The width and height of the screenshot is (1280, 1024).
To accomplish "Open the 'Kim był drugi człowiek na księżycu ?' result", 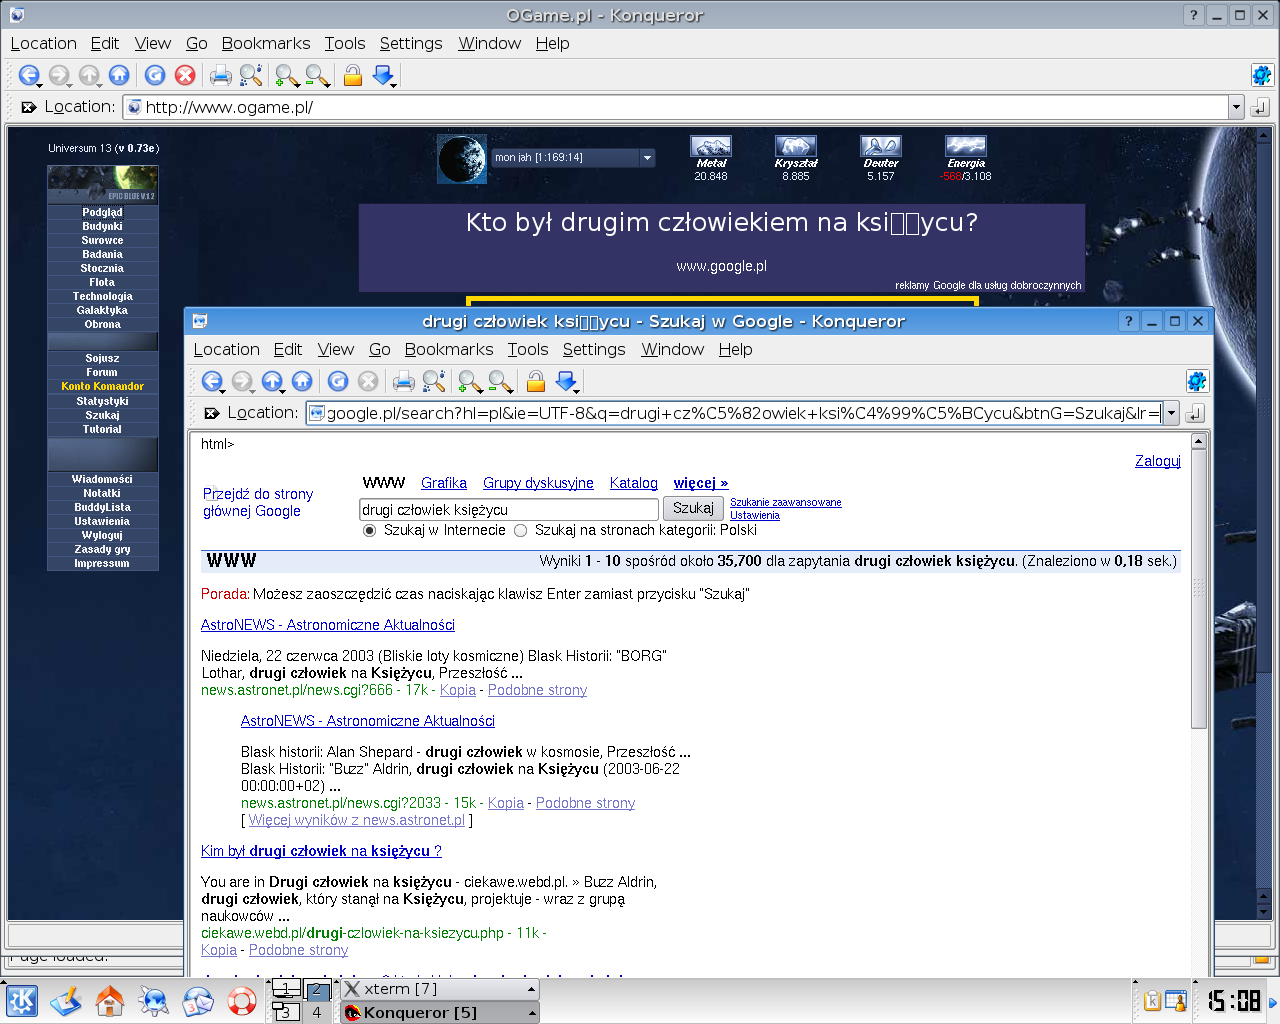I will 321,851.
